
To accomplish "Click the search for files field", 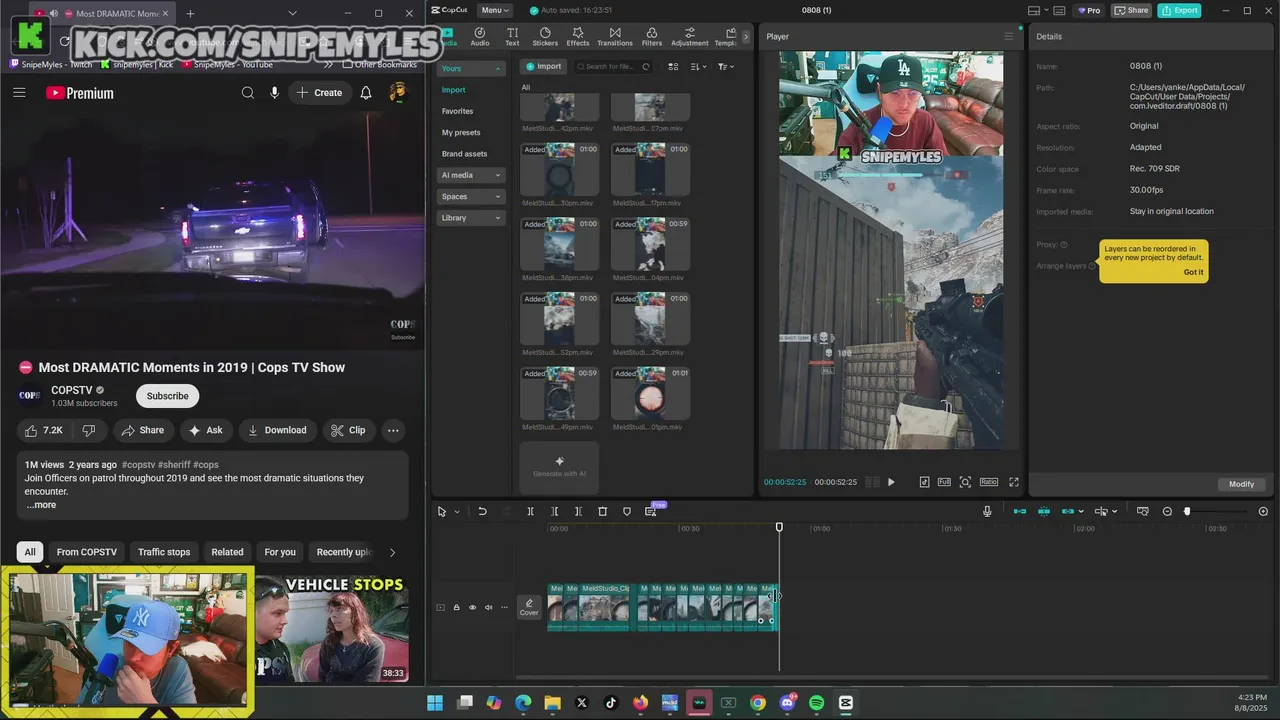I will coord(612,67).
